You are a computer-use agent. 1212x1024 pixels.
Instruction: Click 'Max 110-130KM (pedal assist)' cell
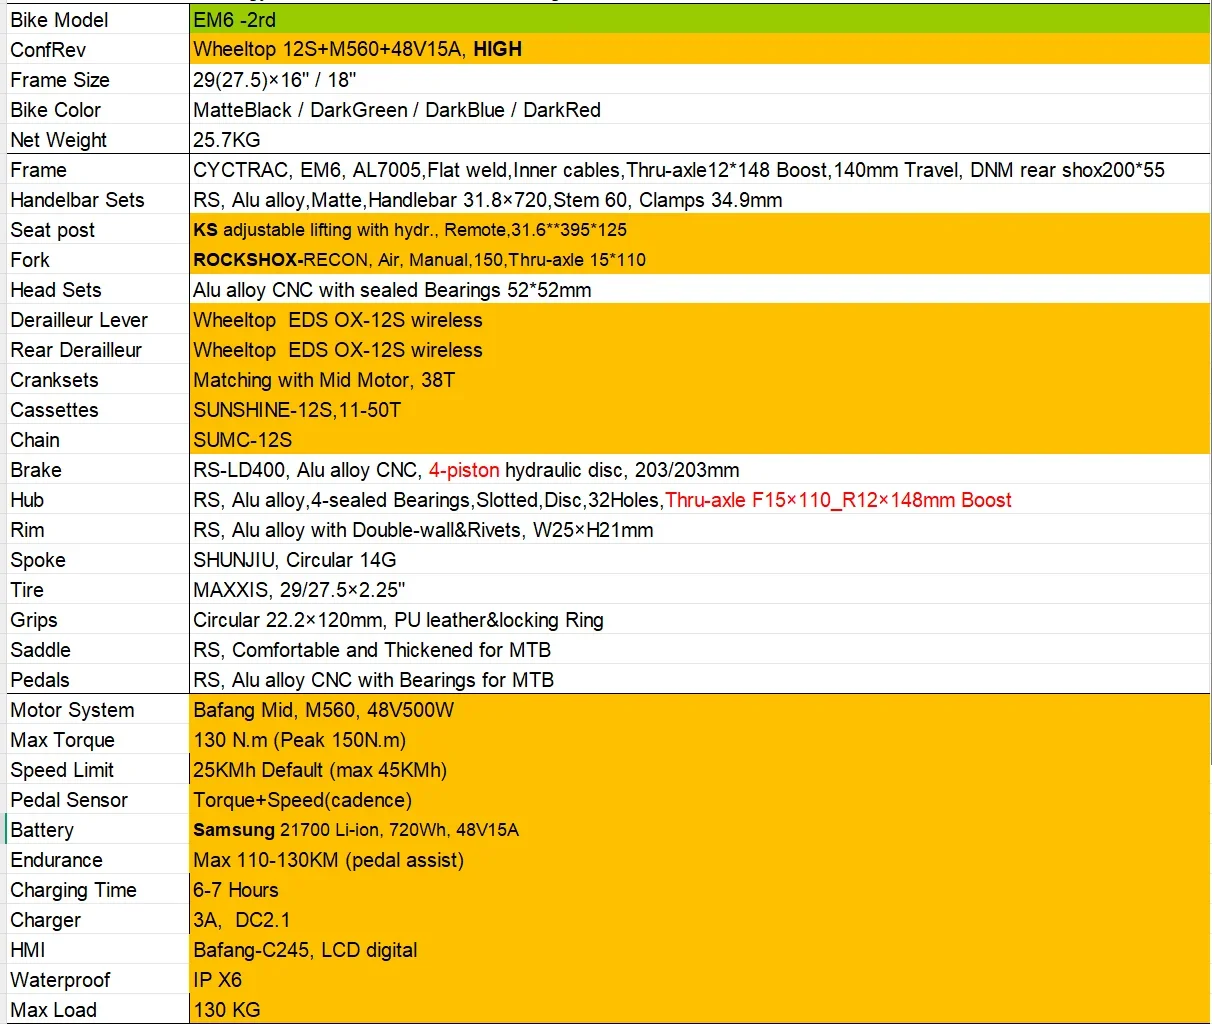[x=700, y=860]
